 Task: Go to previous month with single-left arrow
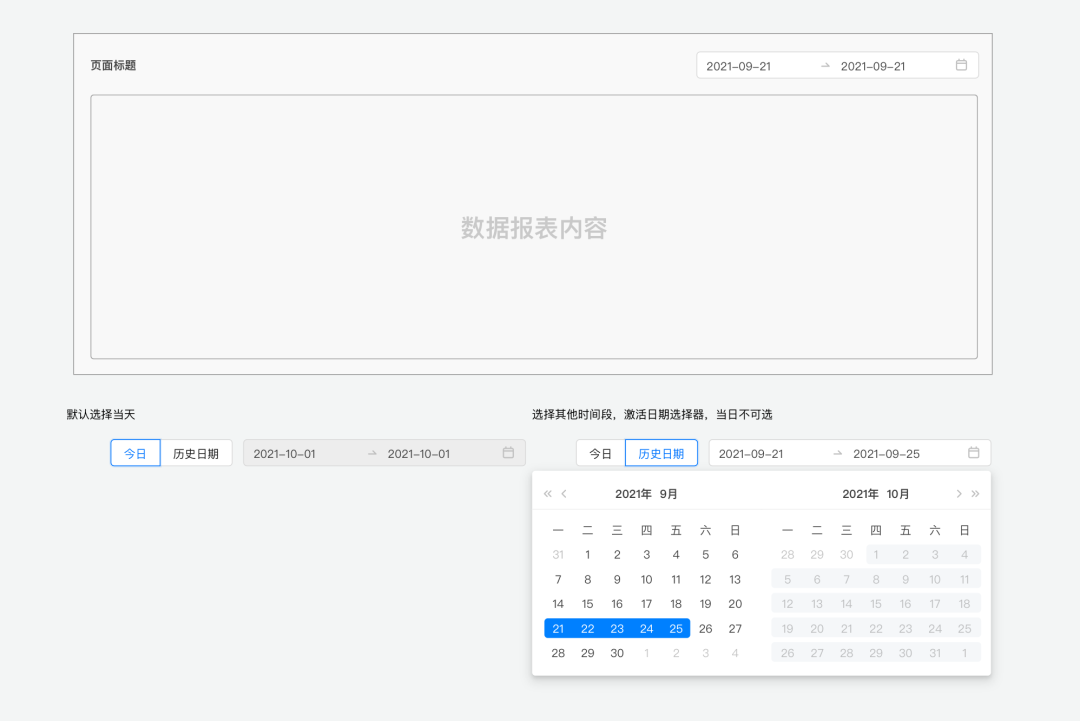coord(564,494)
